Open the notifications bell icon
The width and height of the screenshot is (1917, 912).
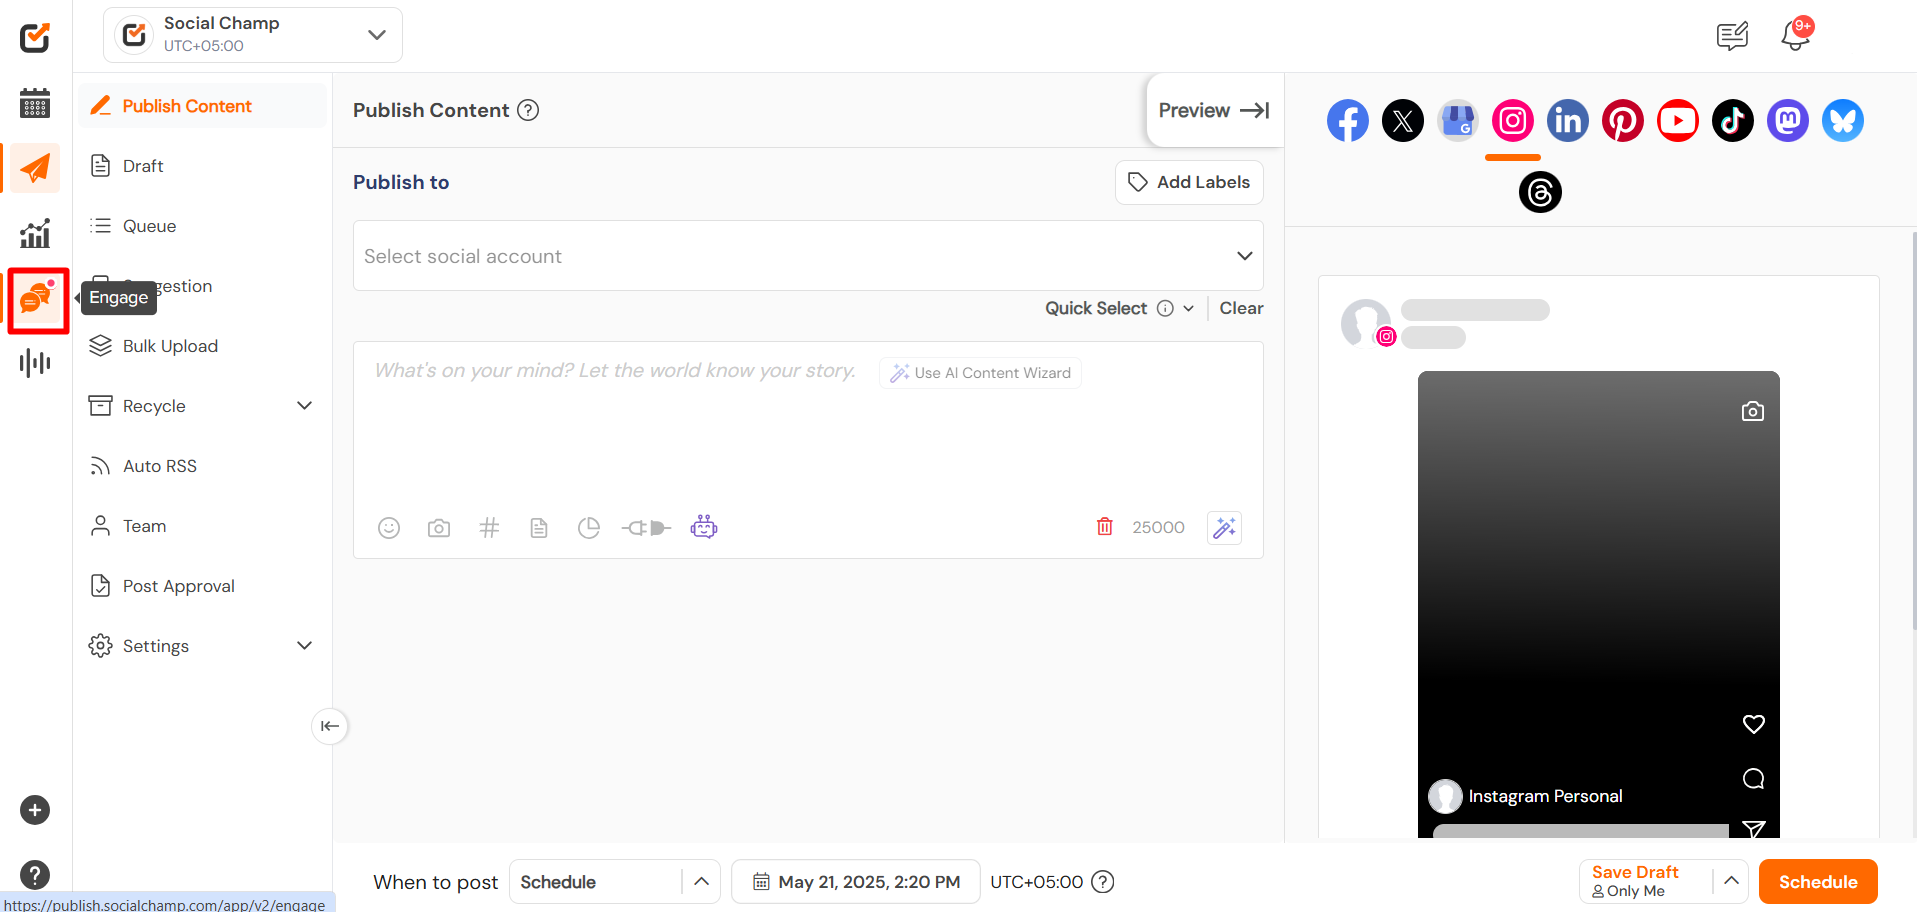1796,36
